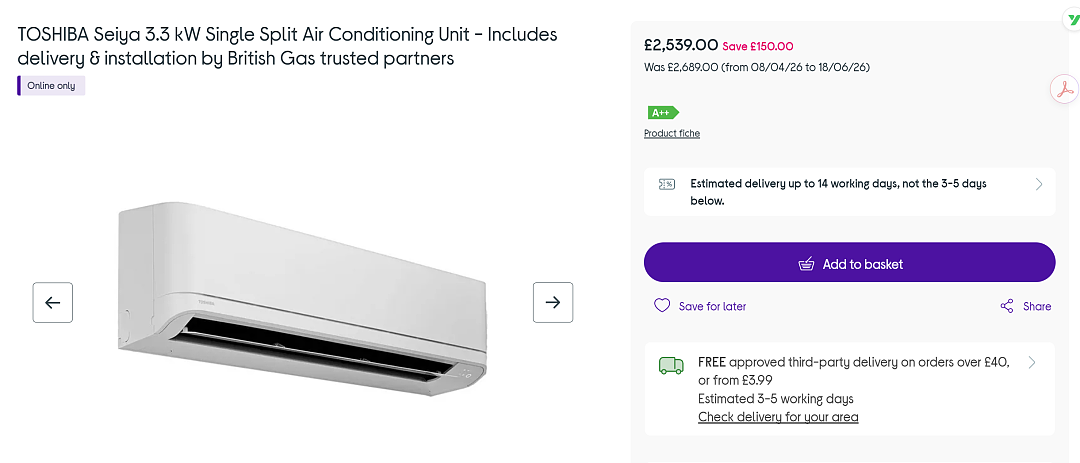The image size is (1080, 463).
Task: Click the Save for later text
Action: point(712,306)
